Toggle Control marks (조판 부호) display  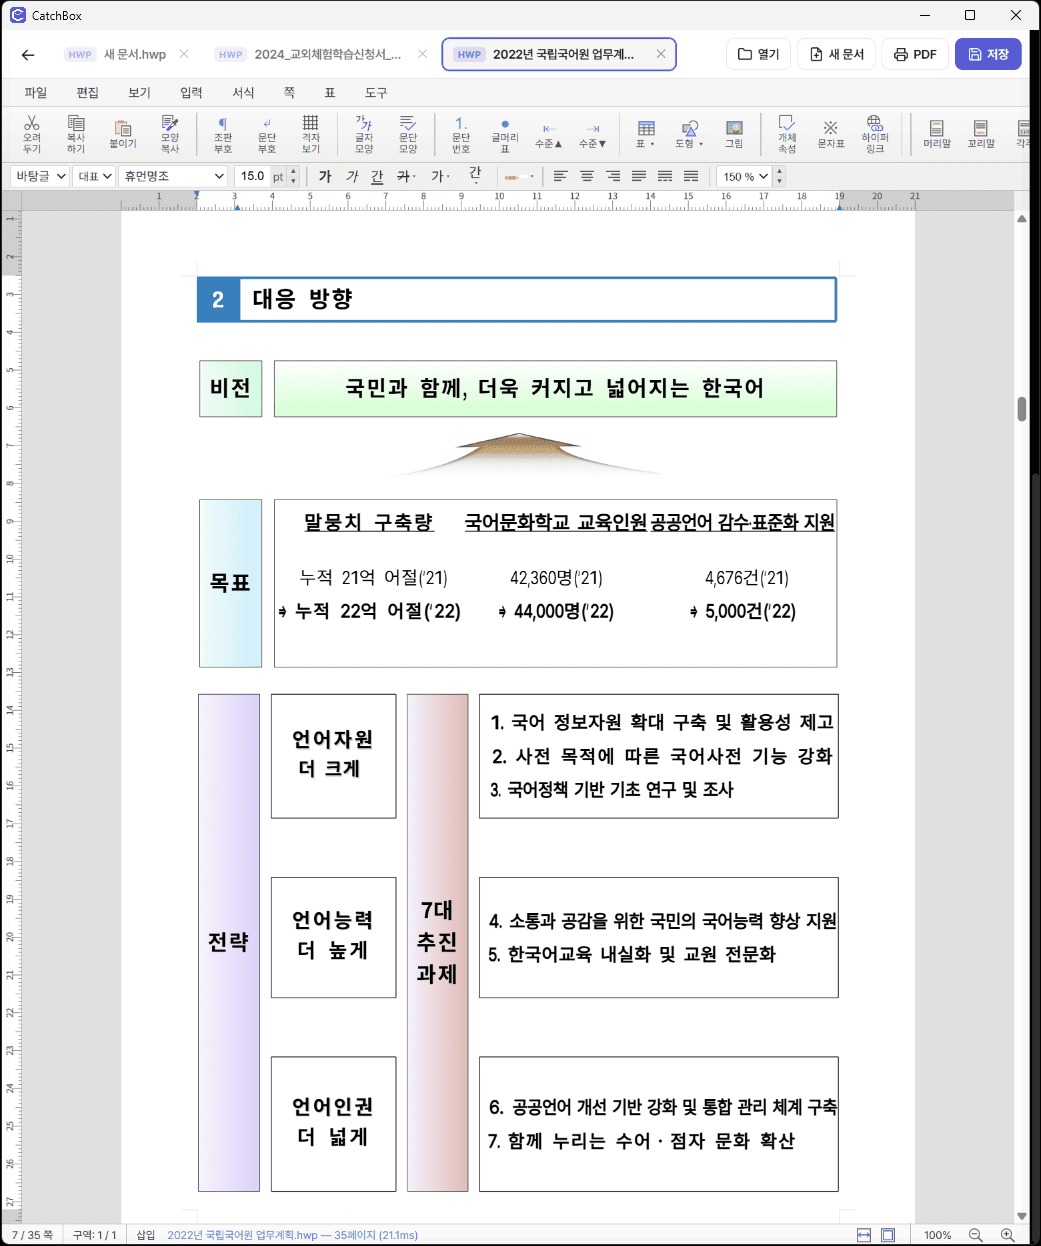click(x=223, y=133)
